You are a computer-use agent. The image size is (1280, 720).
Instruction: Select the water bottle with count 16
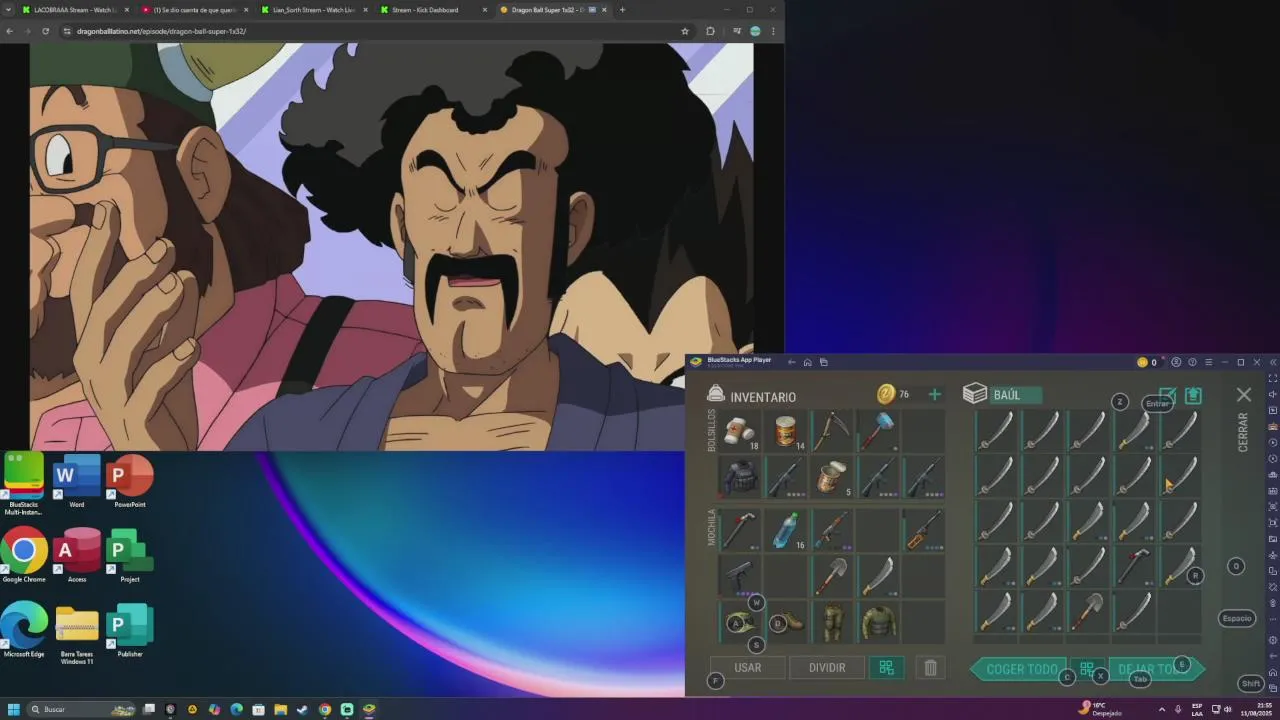(786, 530)
